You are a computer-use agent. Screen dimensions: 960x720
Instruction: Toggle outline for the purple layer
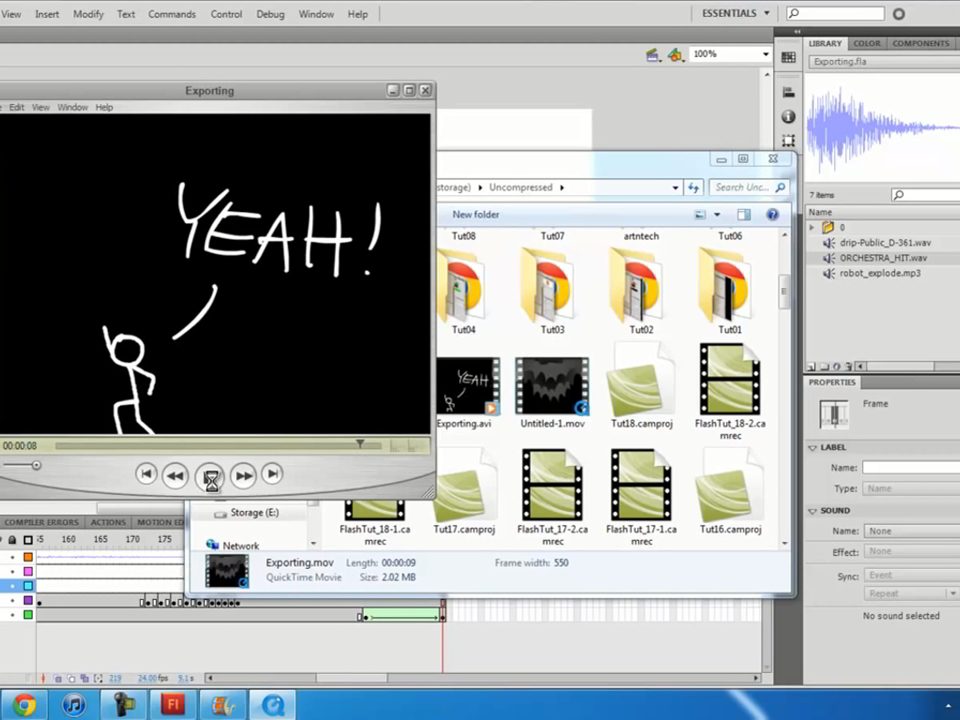[x=28, y=601]
